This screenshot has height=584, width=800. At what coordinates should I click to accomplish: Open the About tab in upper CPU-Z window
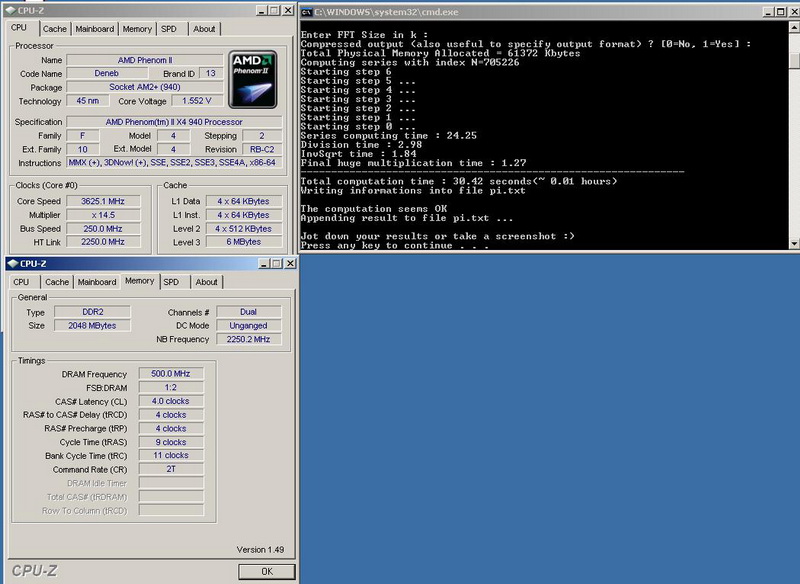click(x=204, y=29)
